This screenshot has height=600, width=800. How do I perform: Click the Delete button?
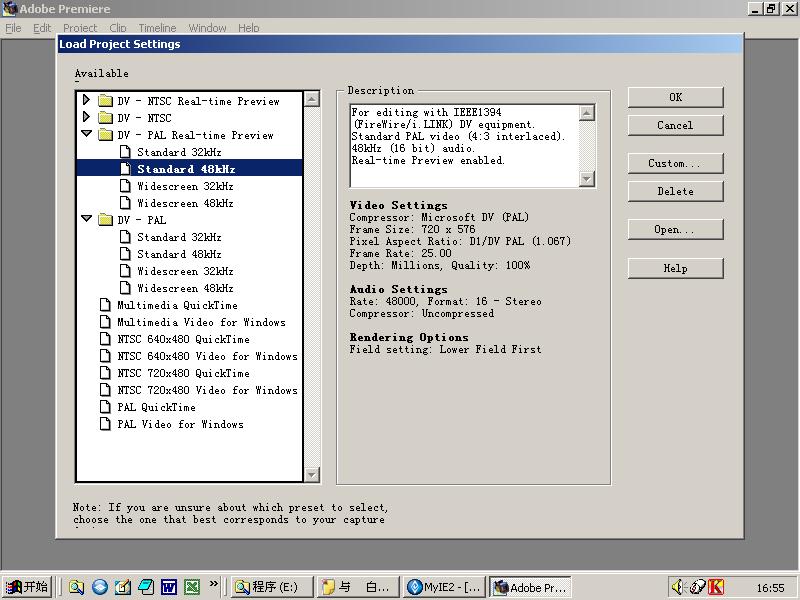click(676, 191)
